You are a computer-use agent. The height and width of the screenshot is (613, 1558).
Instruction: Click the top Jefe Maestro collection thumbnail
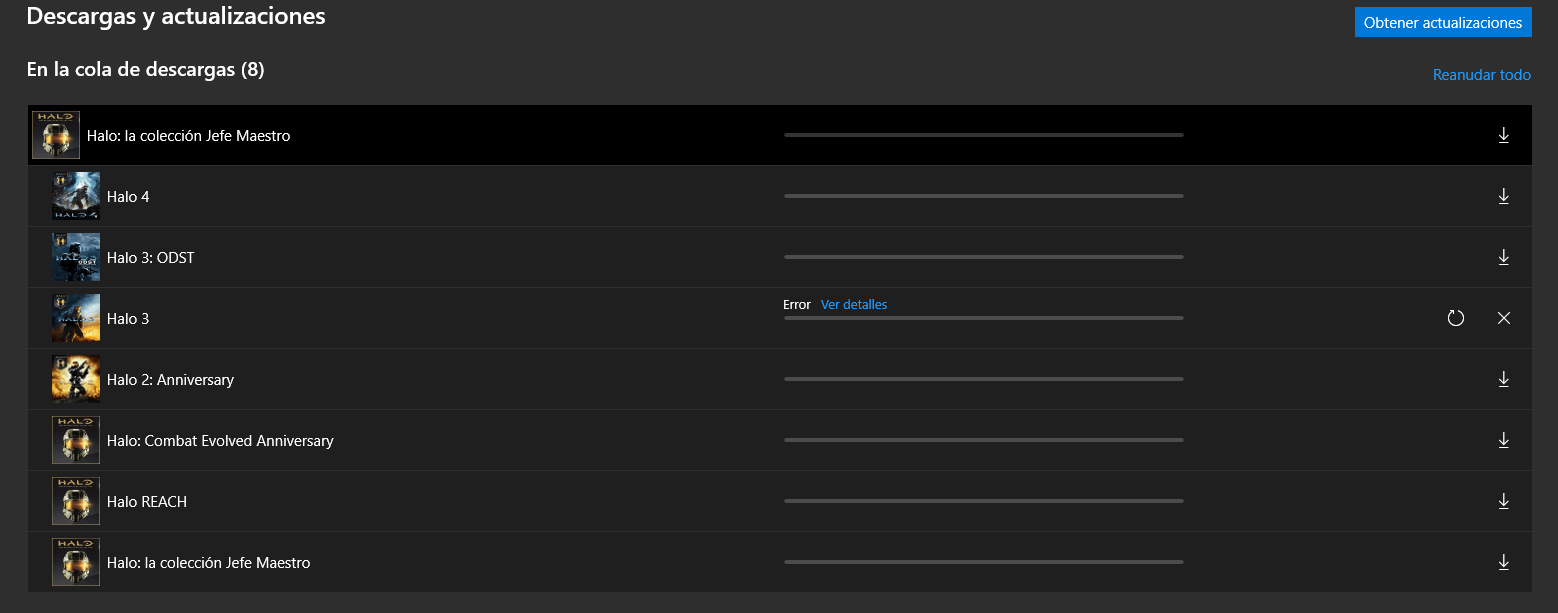click(56, 135)
